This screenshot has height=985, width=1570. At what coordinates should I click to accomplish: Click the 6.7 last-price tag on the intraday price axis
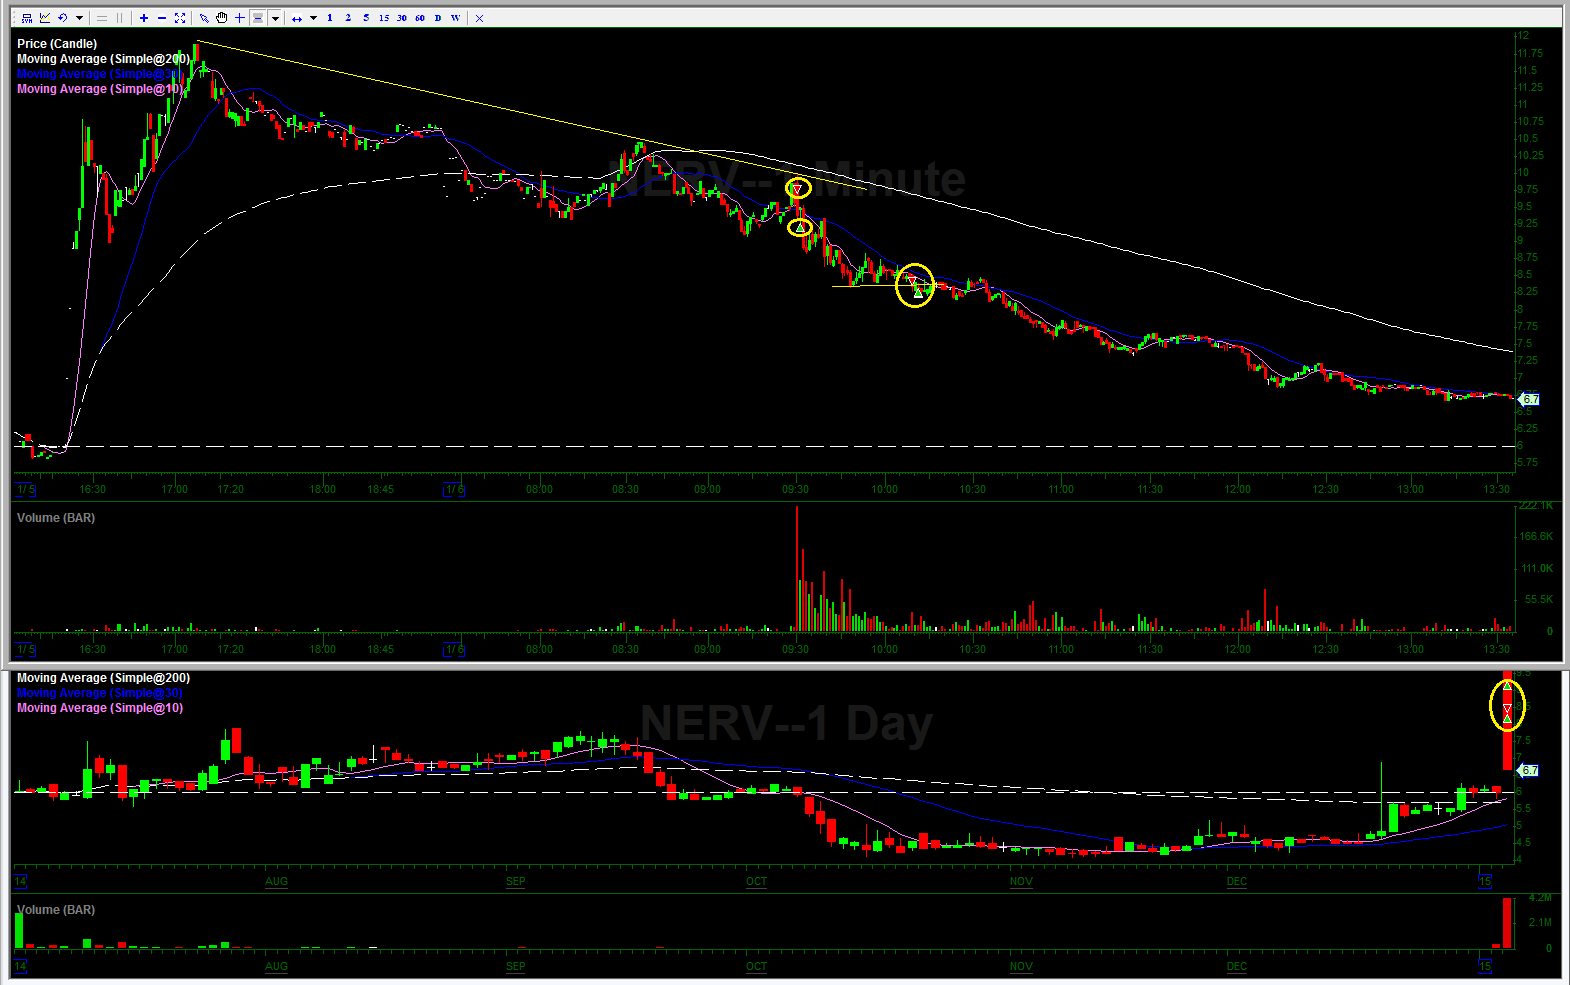point(1530,400)
